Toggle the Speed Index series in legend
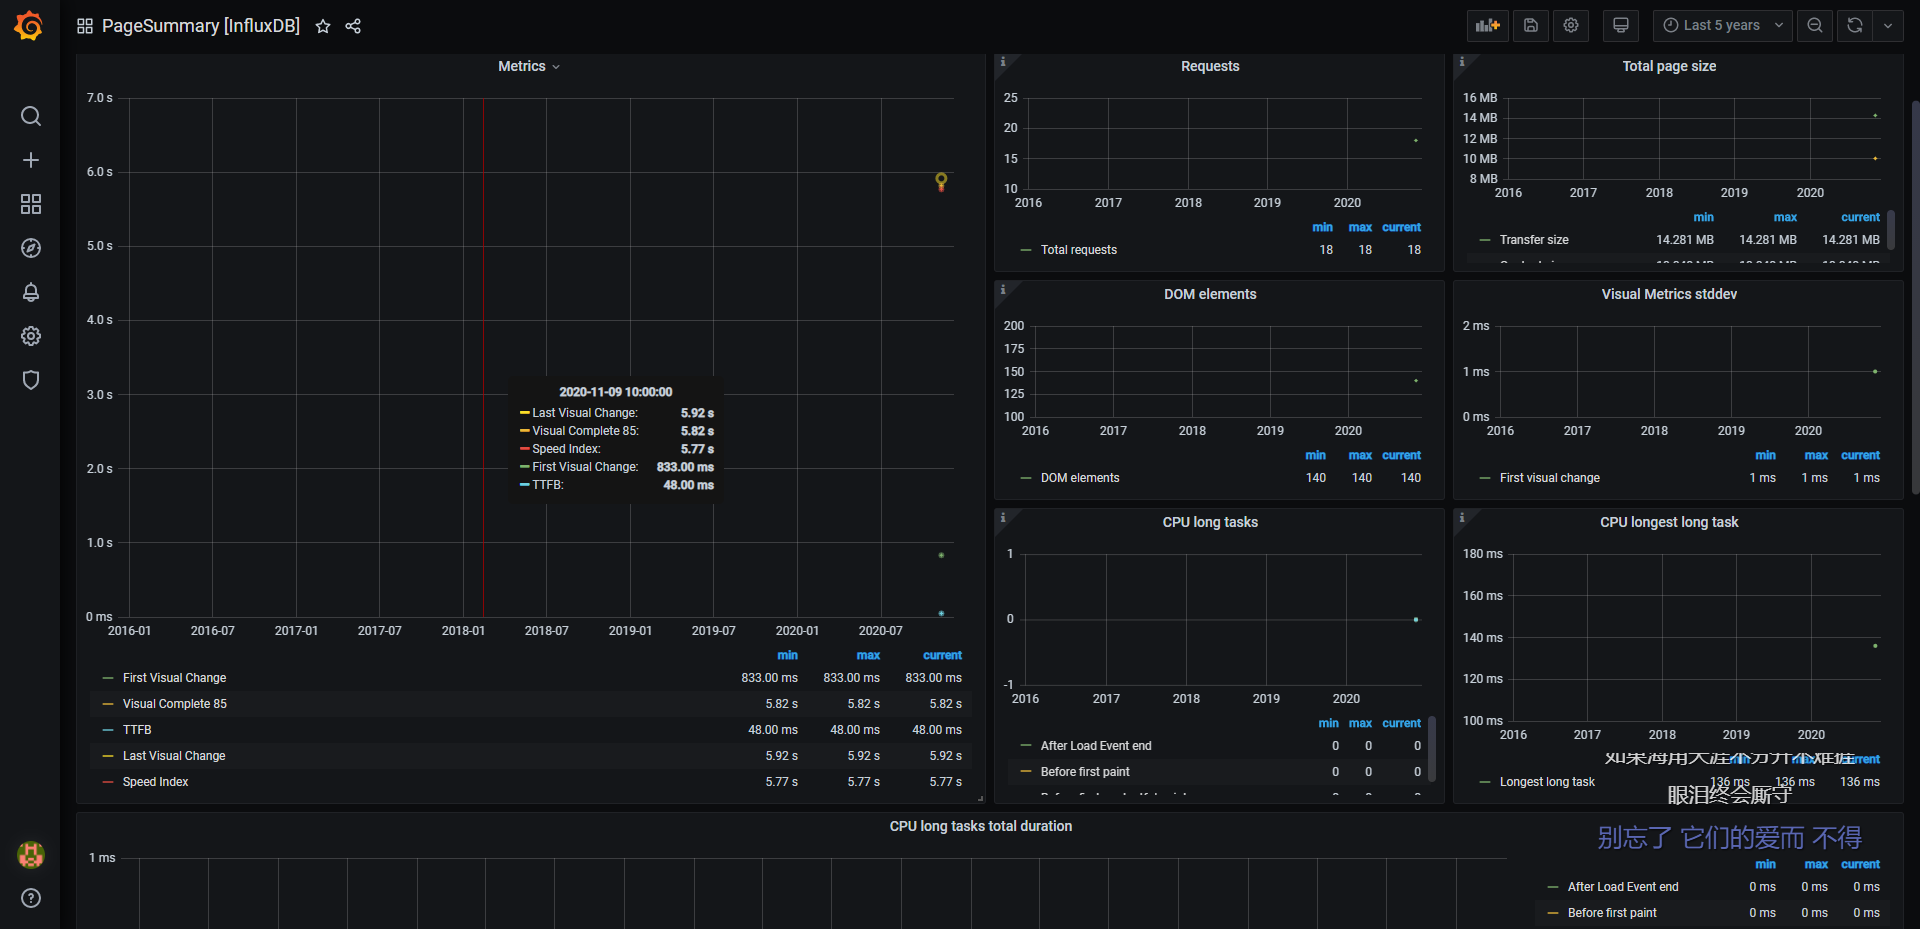 click(x=155, y=782)
